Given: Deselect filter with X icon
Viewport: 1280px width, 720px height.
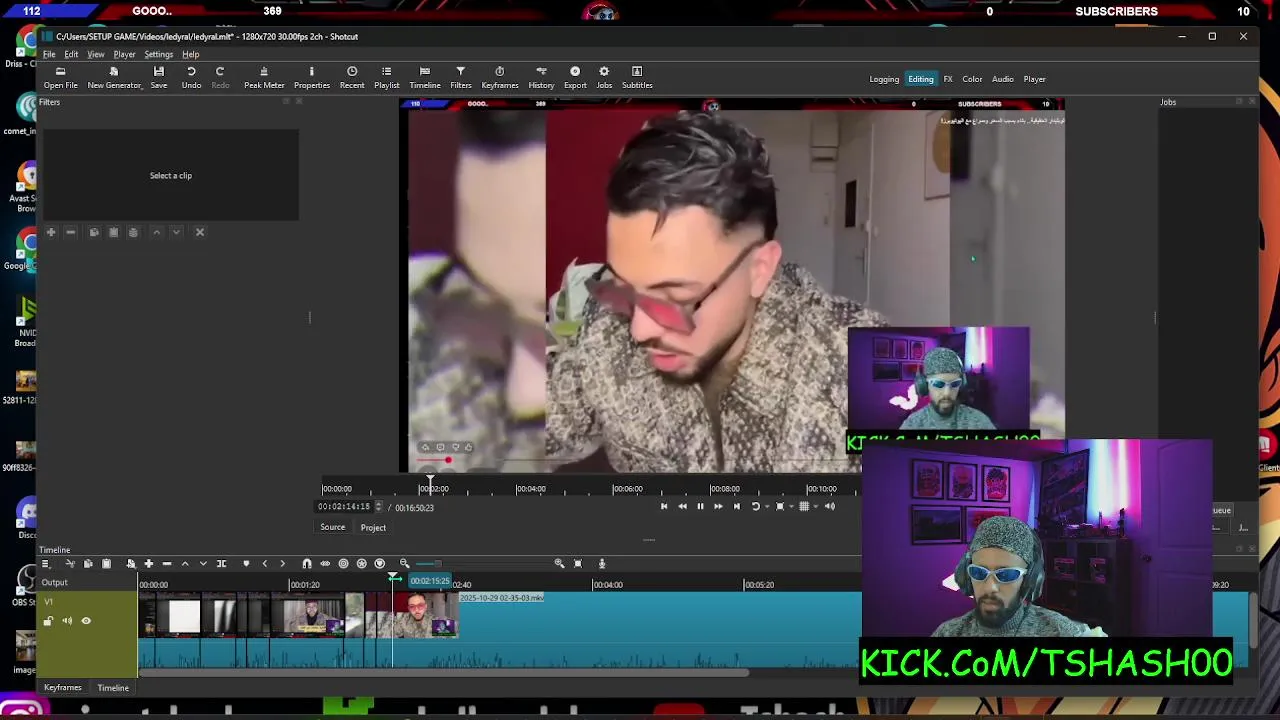Looking at the screenshot, I should 199,232.
